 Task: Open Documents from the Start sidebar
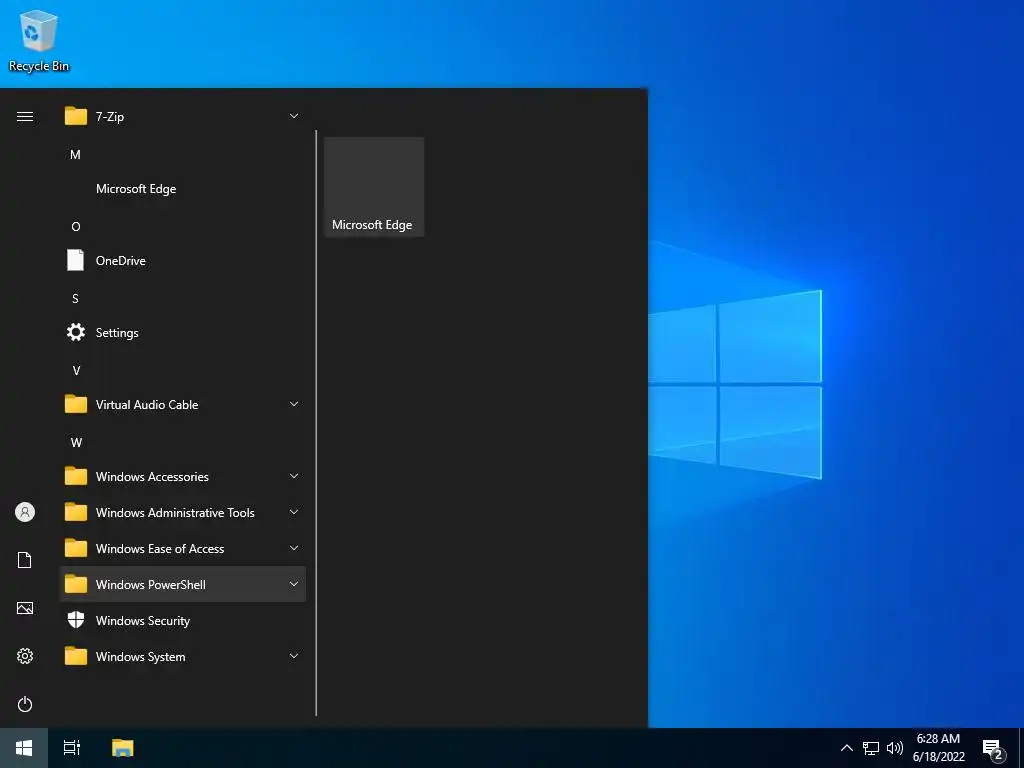tap(25, 560)
